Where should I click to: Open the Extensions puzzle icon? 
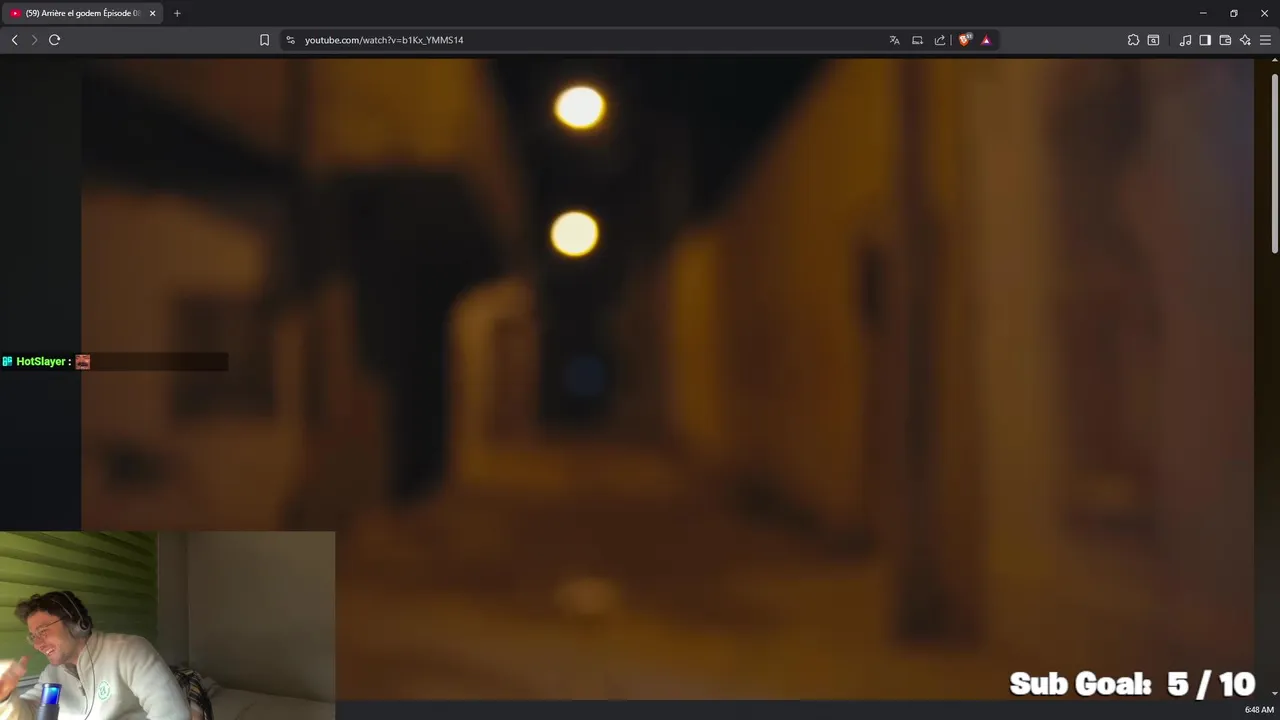[1133, 40]
